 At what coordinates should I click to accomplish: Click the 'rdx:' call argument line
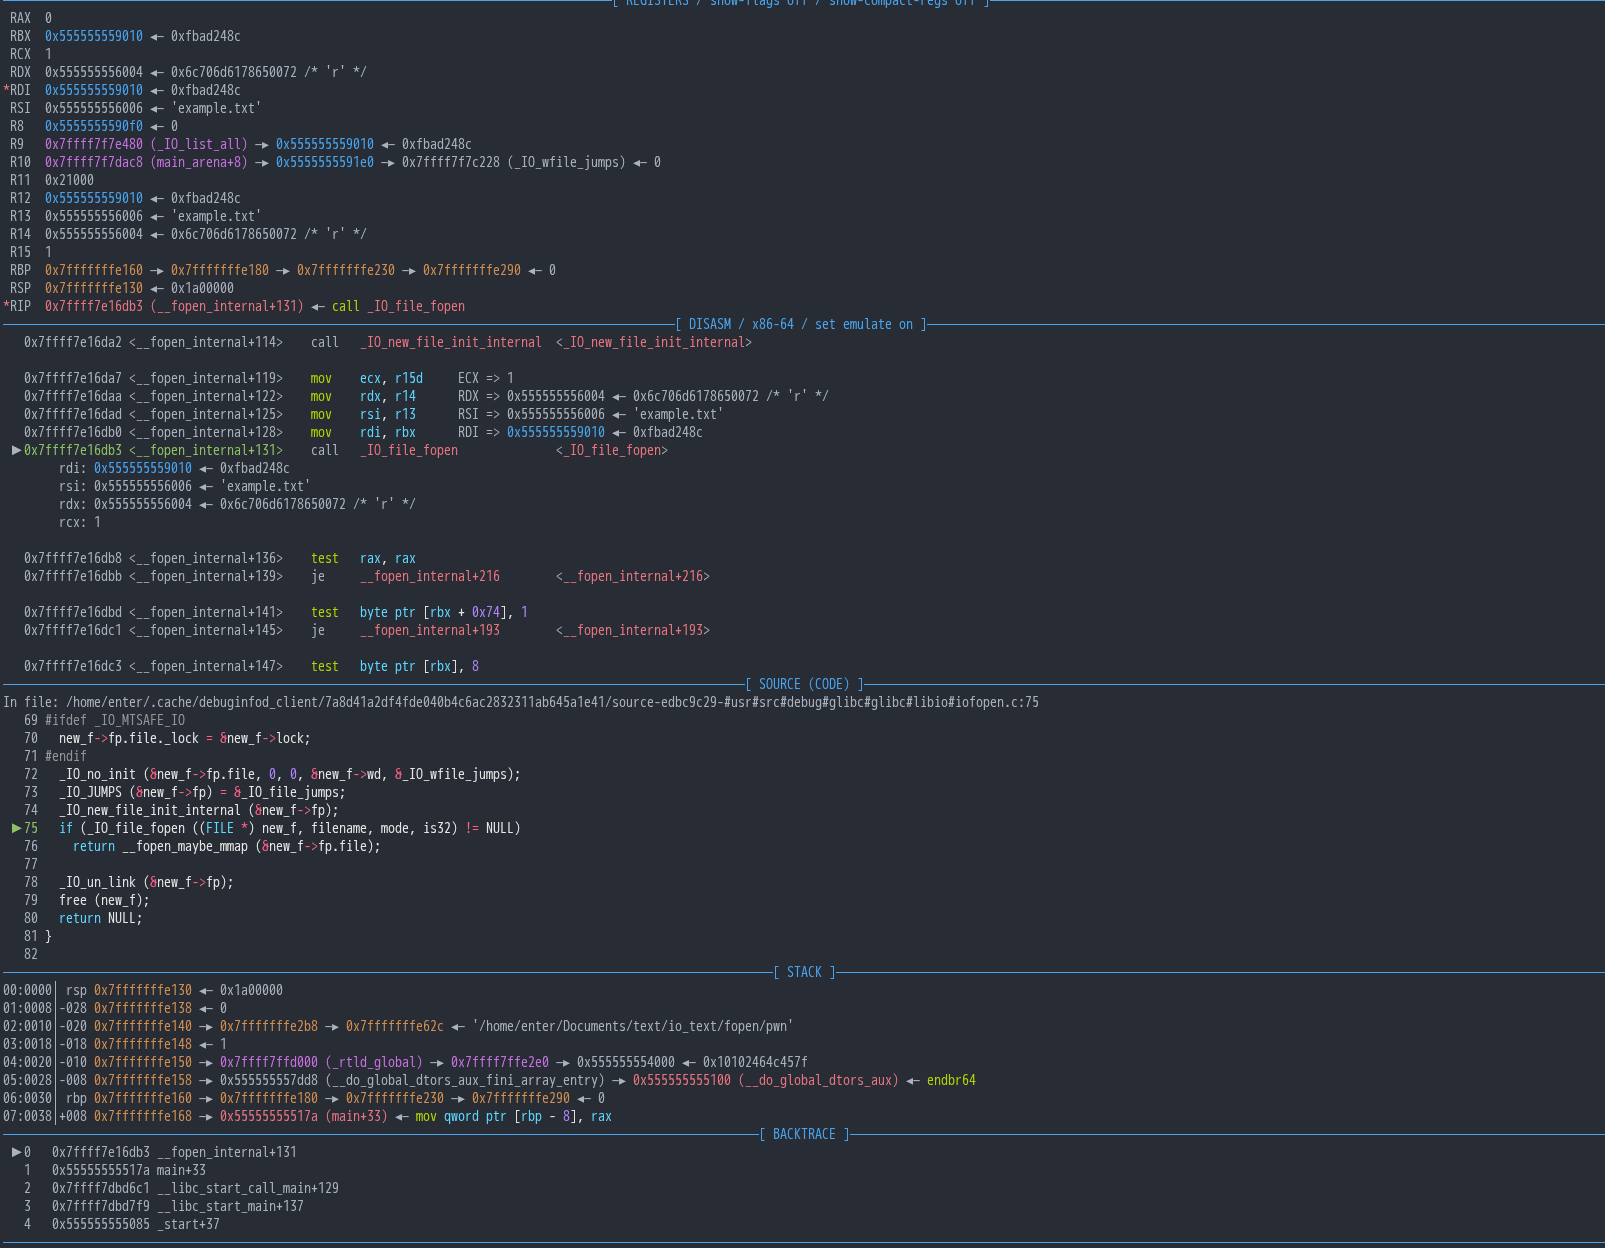click(237, 504)
